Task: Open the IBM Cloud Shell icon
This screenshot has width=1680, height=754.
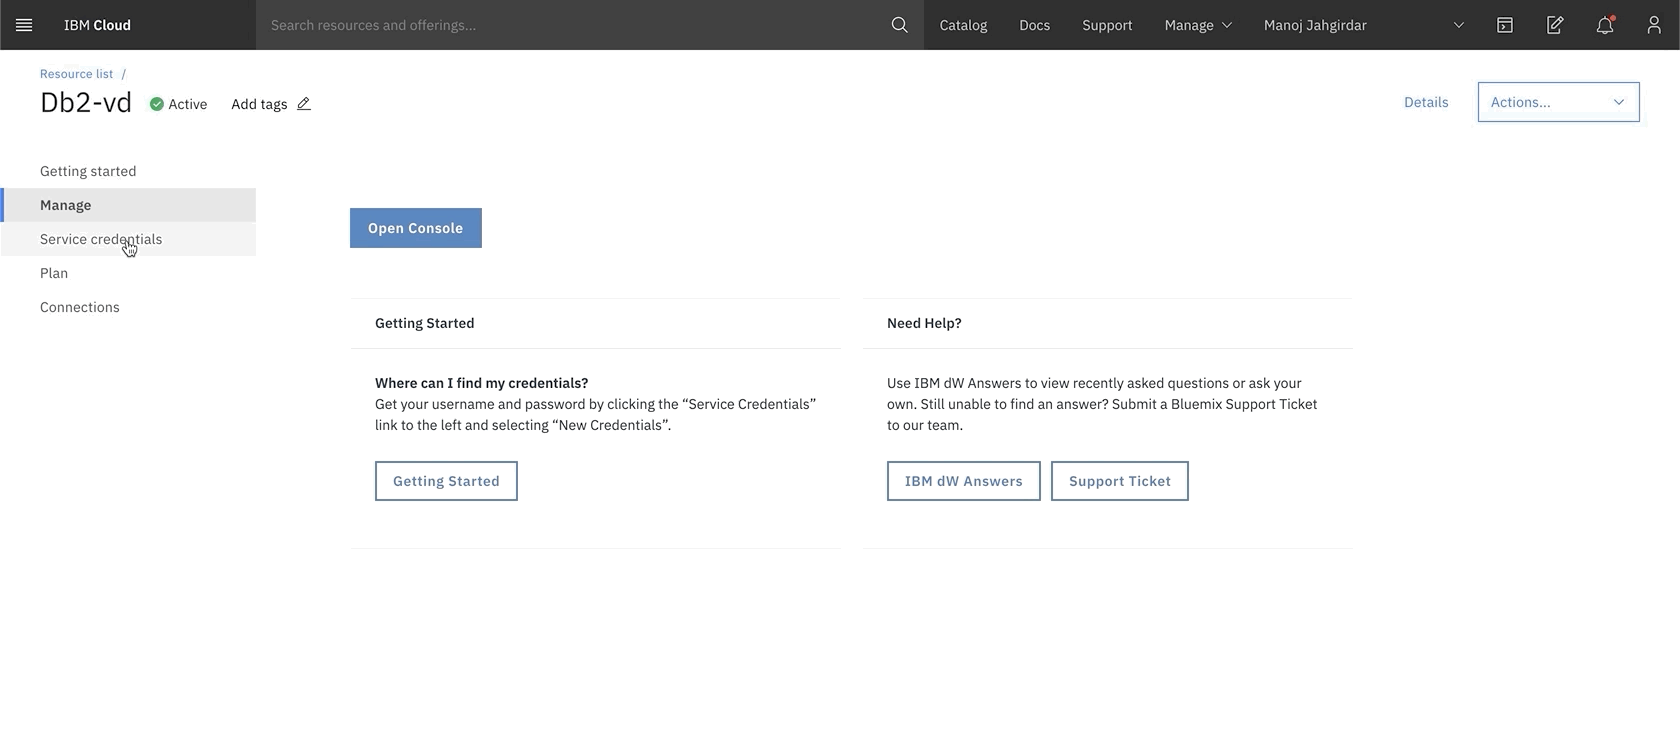Action: click(1505, 25)
